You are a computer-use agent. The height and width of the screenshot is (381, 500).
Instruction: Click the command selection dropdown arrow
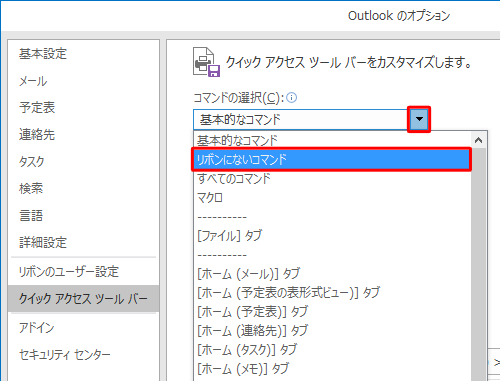[x=419, y=119]
